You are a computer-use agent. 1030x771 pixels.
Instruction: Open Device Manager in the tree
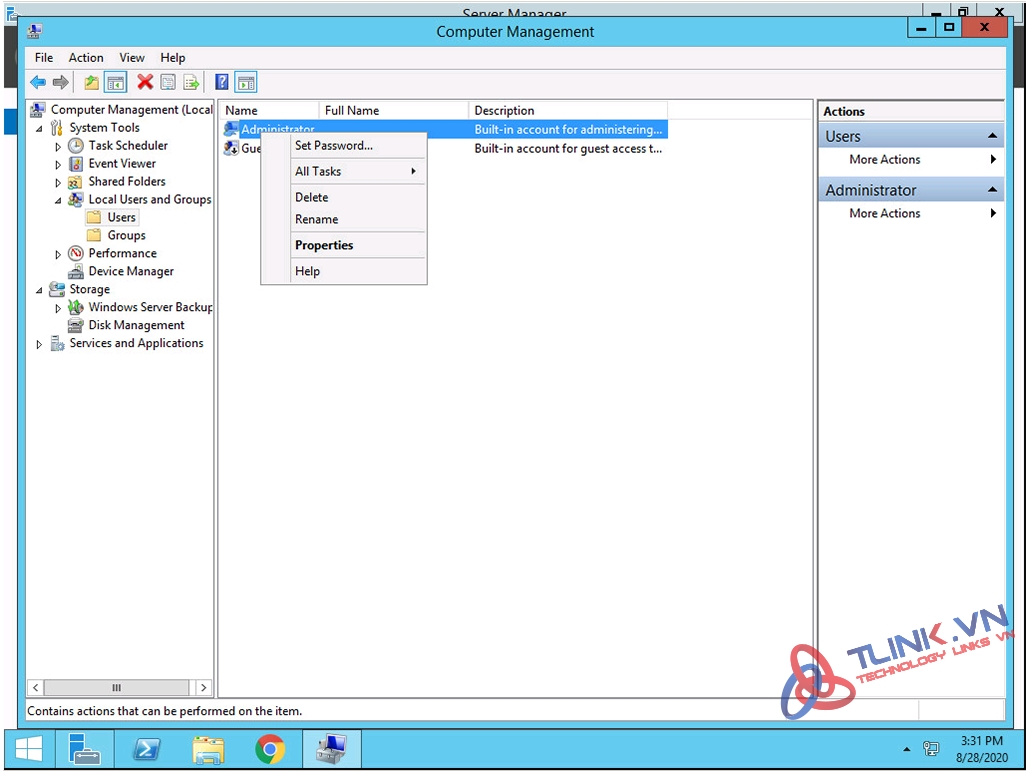pyautogui.click(x=131, y=271)
